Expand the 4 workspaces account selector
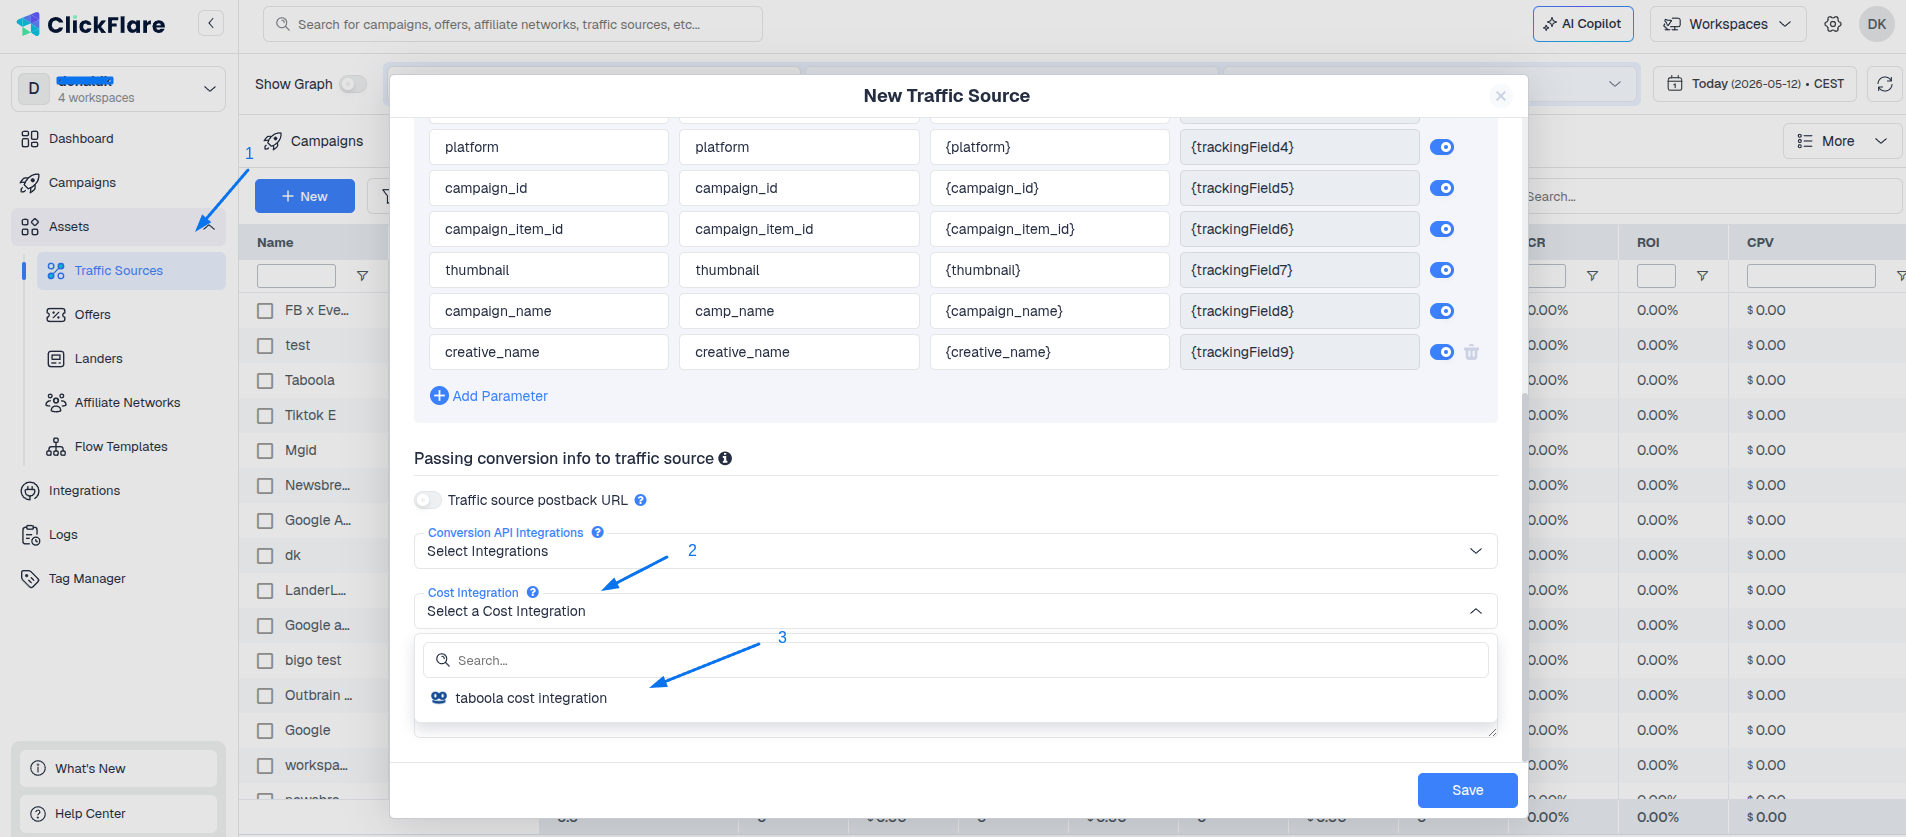Image resolution: width=1906 pixels, height=837 pixels. click(118, 88)
